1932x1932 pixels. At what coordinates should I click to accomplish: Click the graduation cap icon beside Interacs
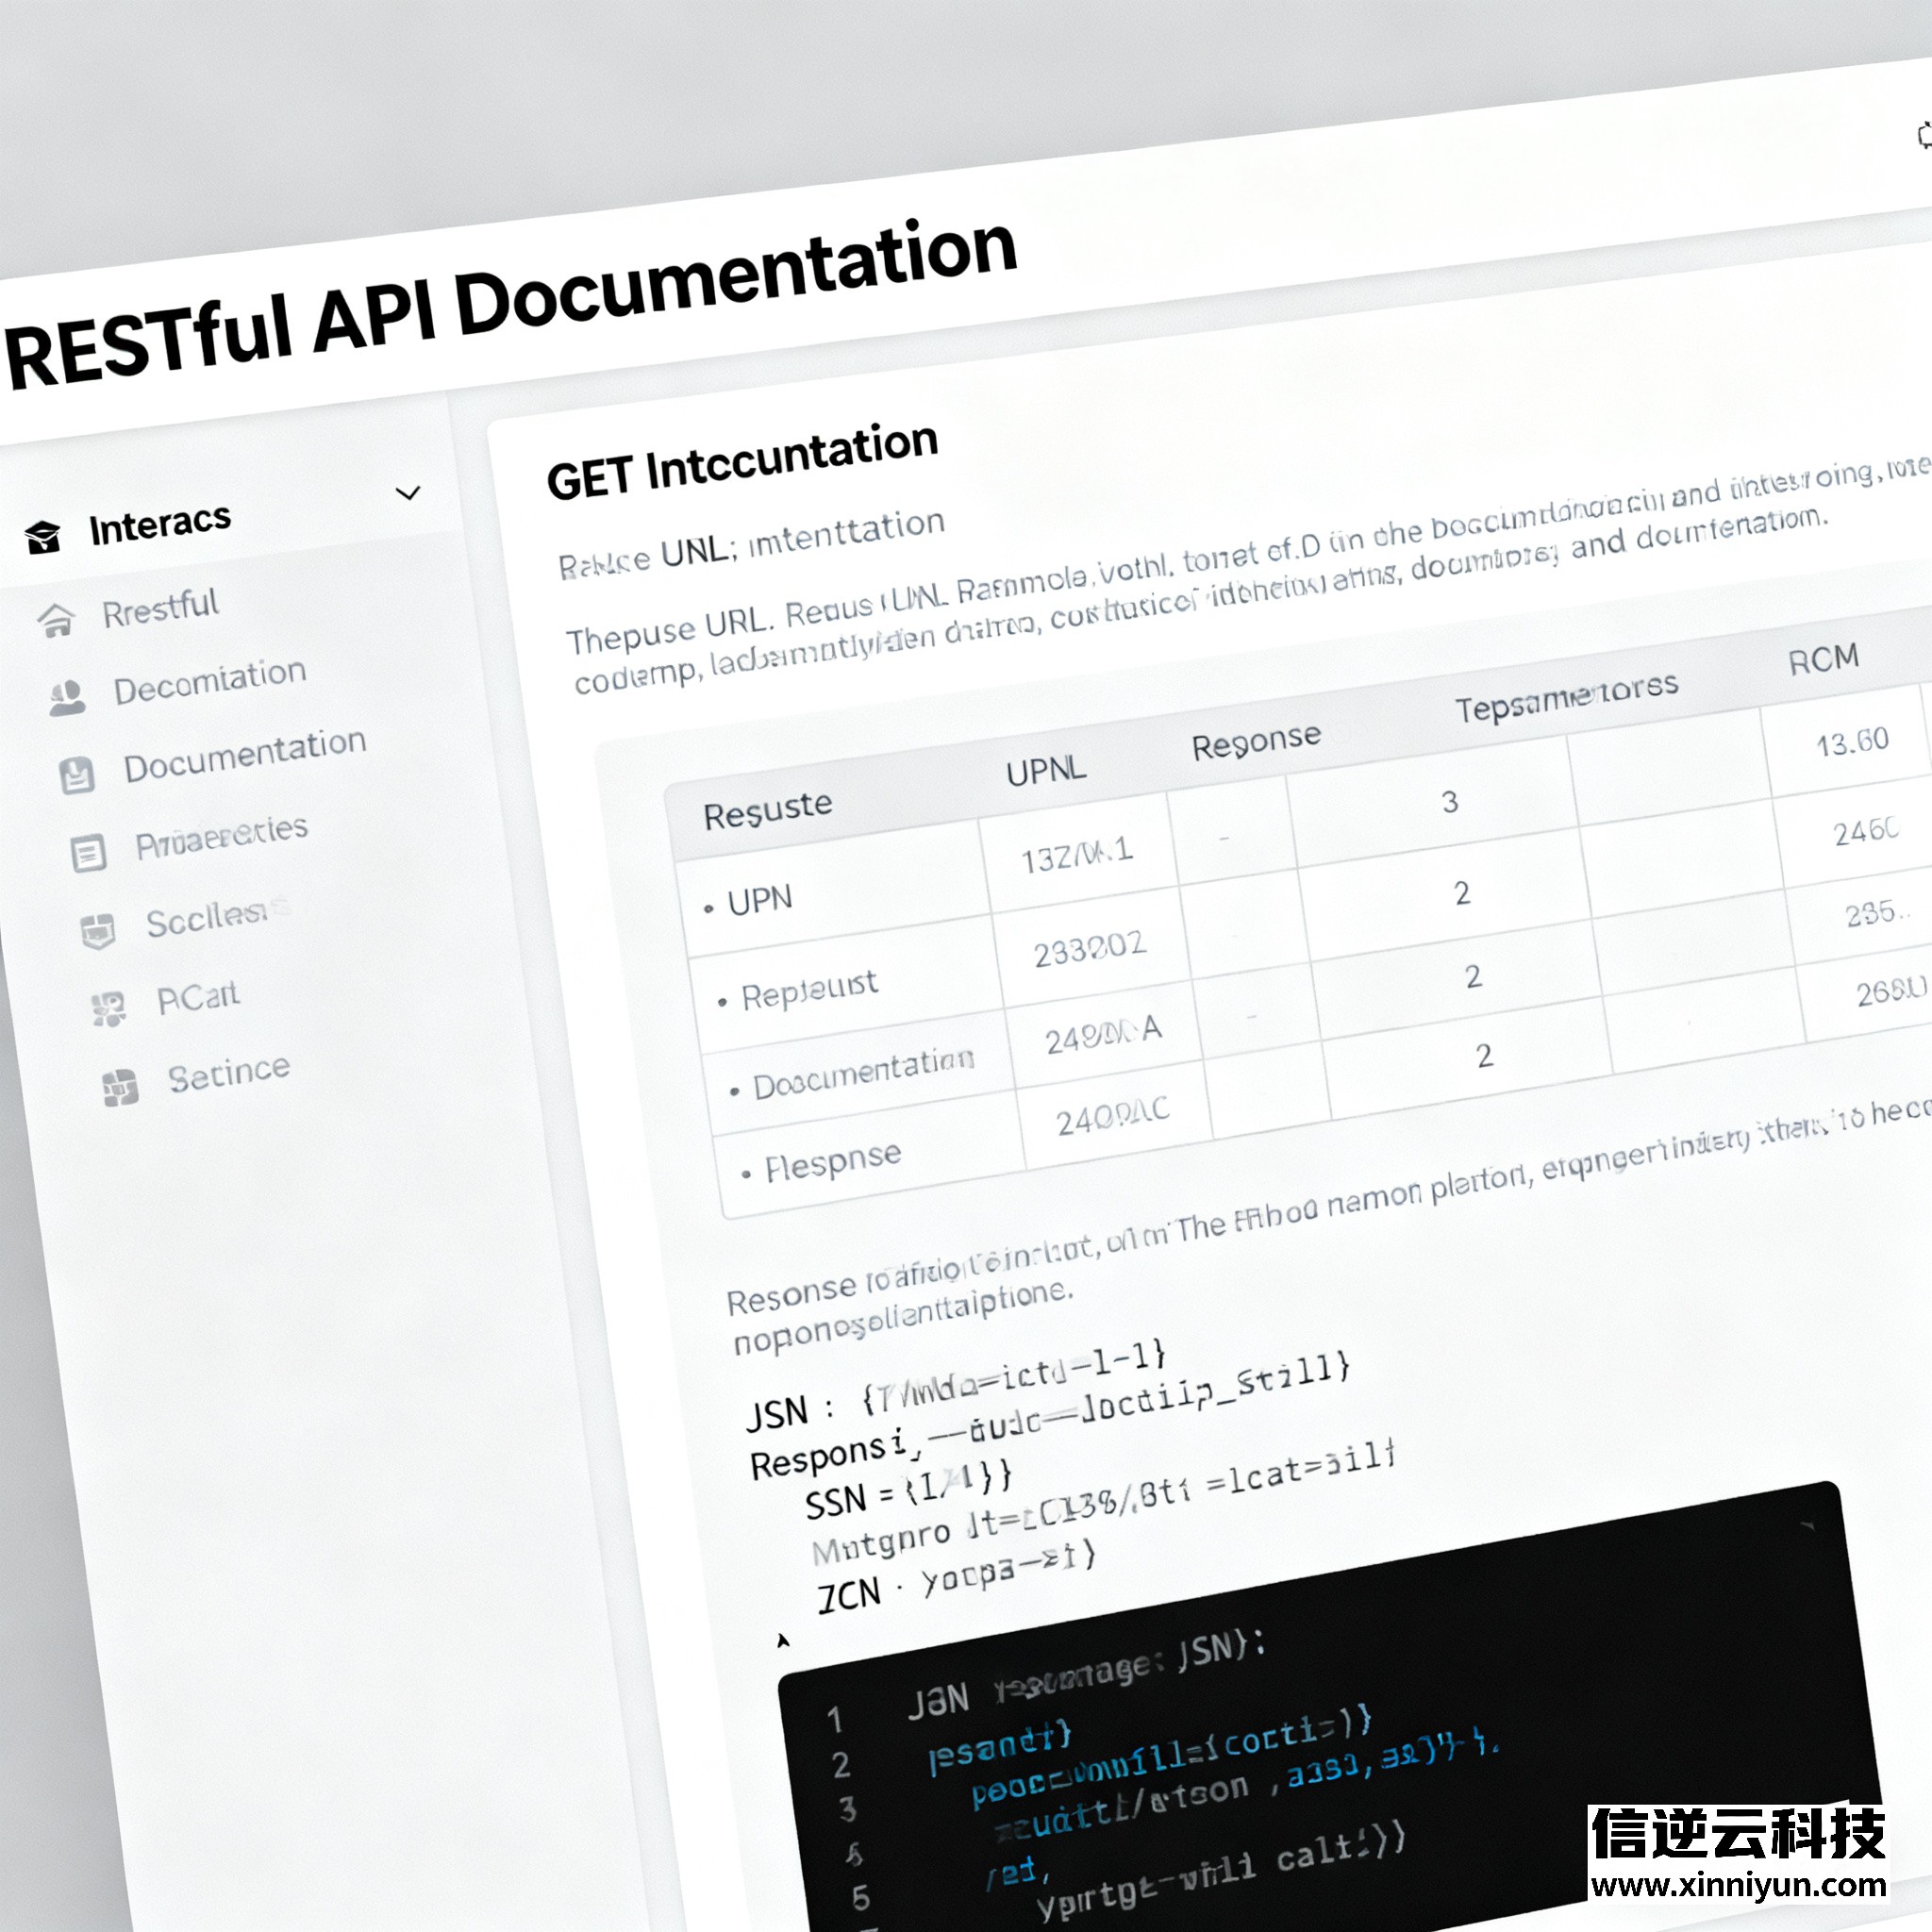[43, 537]
